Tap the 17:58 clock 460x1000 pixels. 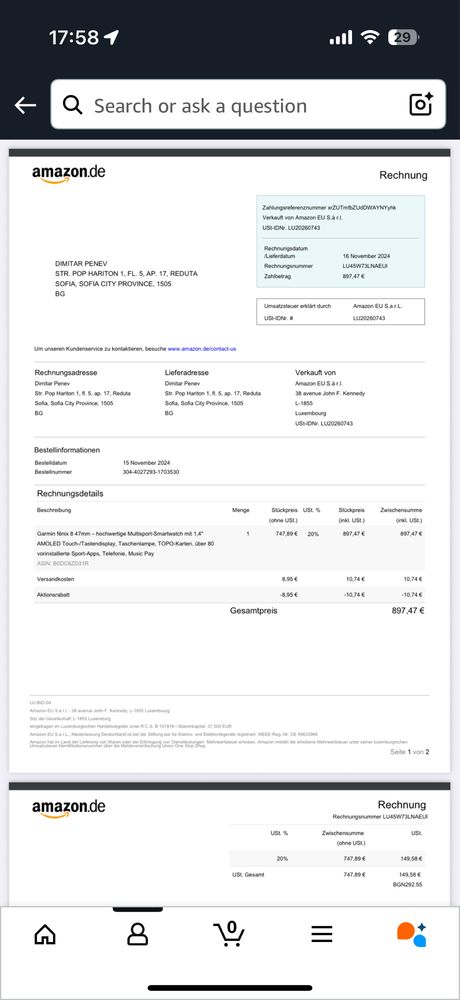[74, 38]
